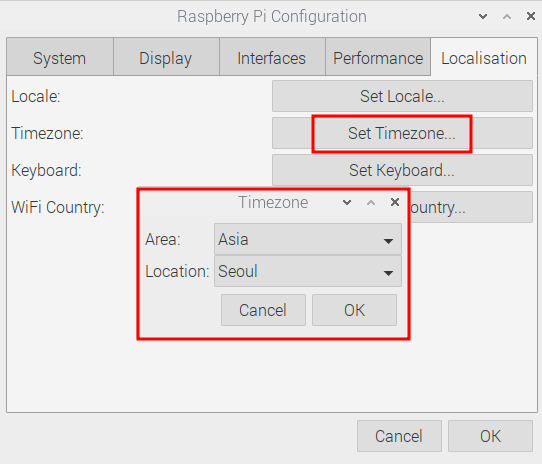Maximize the Timezone dialog with up chevron
Viewport: 542px width, 464px height.
coord(371,202)
